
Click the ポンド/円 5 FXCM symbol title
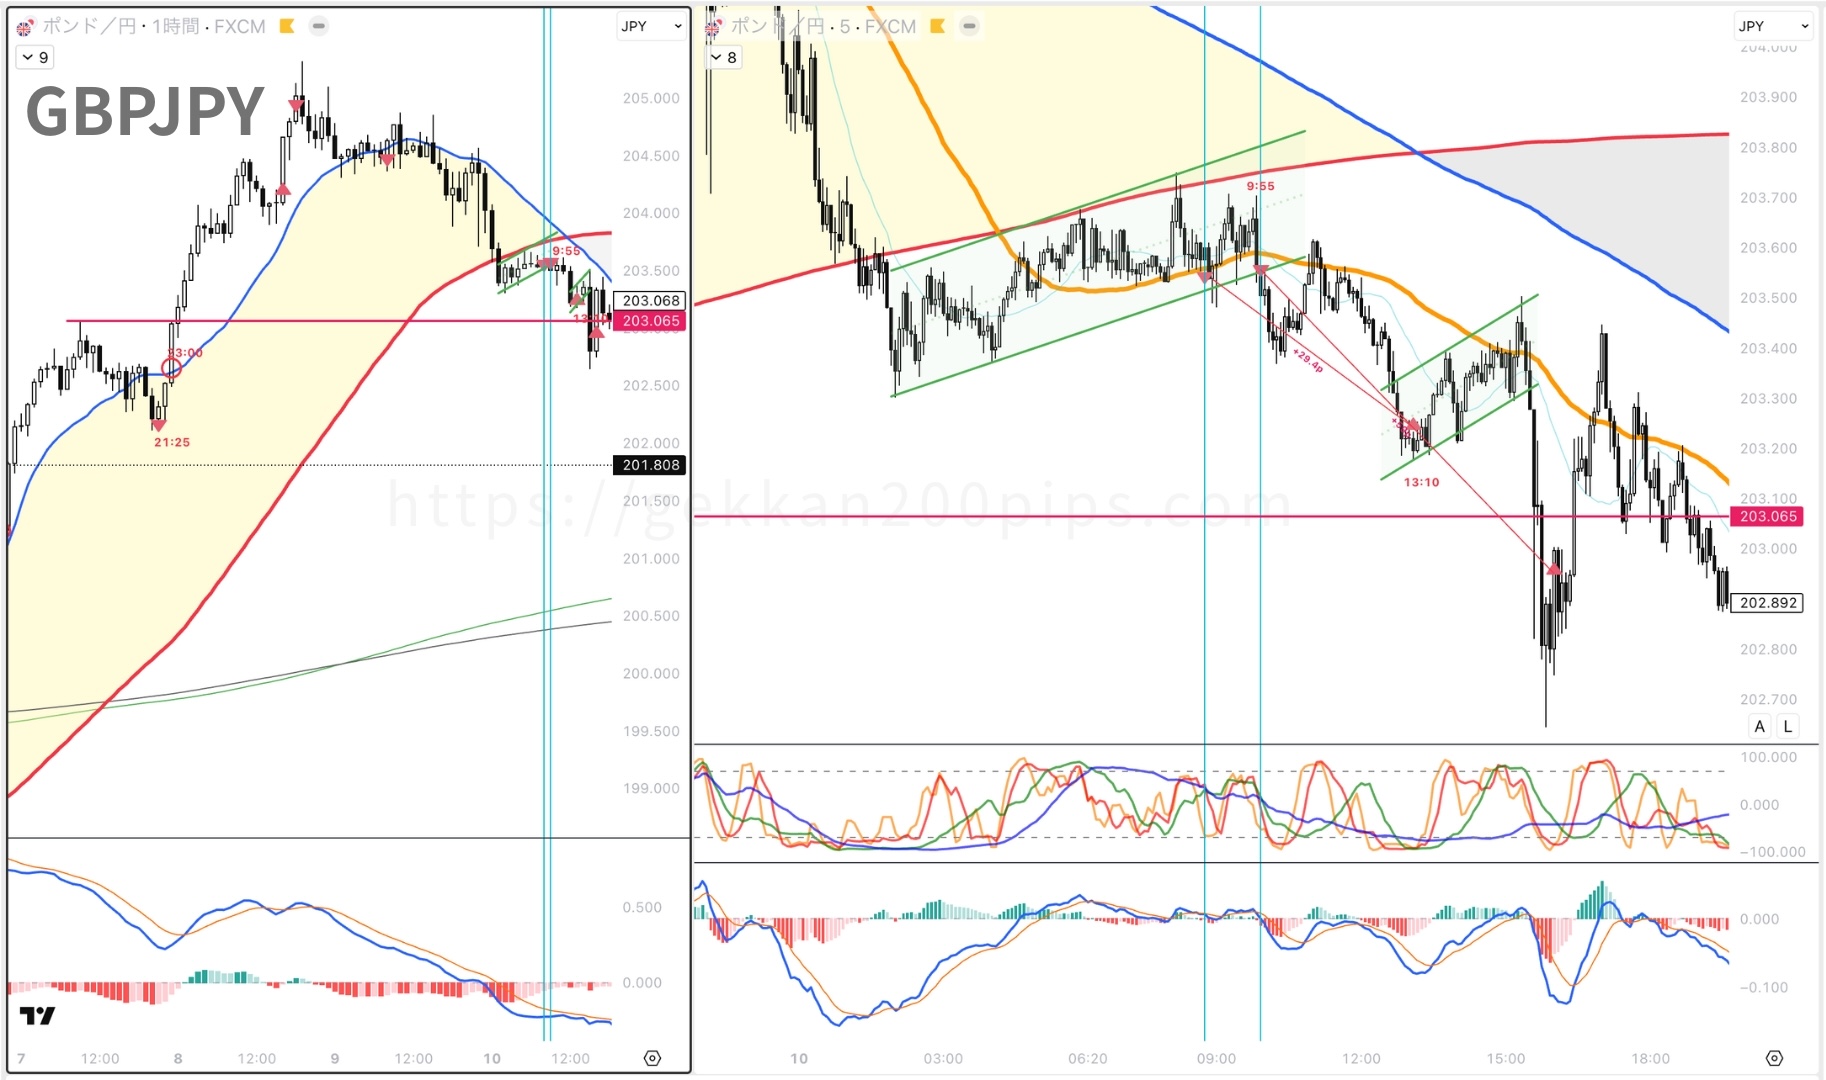822,26
